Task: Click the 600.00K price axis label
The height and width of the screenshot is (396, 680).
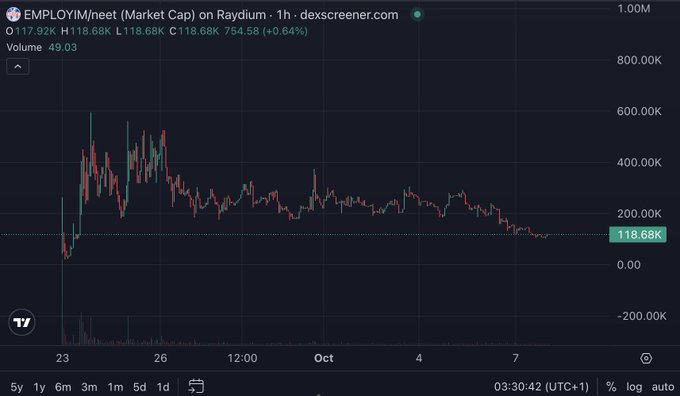Action: 639,111
